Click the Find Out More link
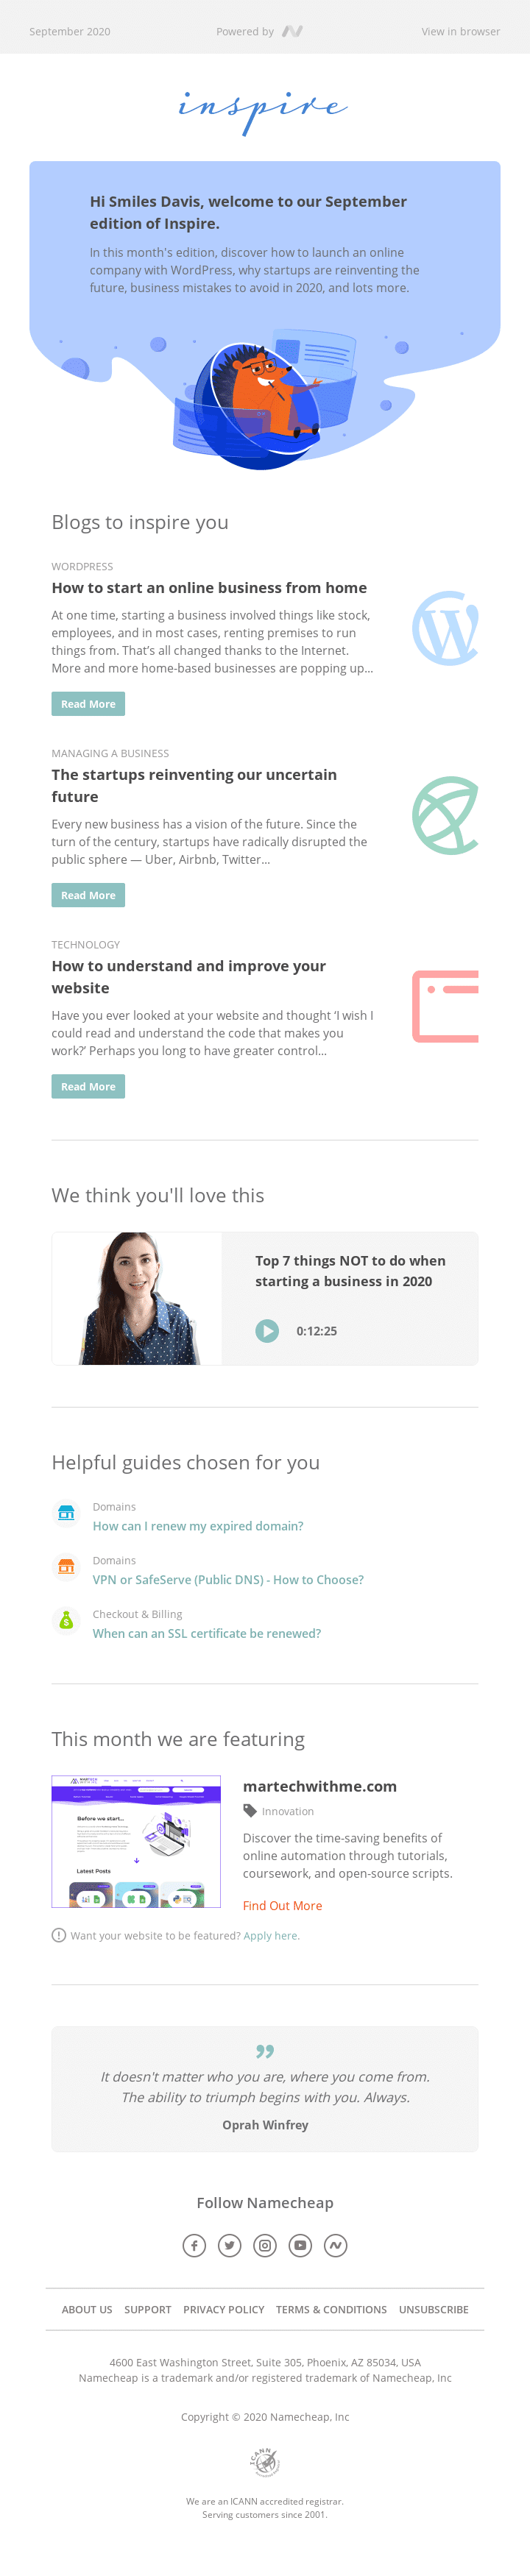Screen dimensions: 530x2576 282,1906
